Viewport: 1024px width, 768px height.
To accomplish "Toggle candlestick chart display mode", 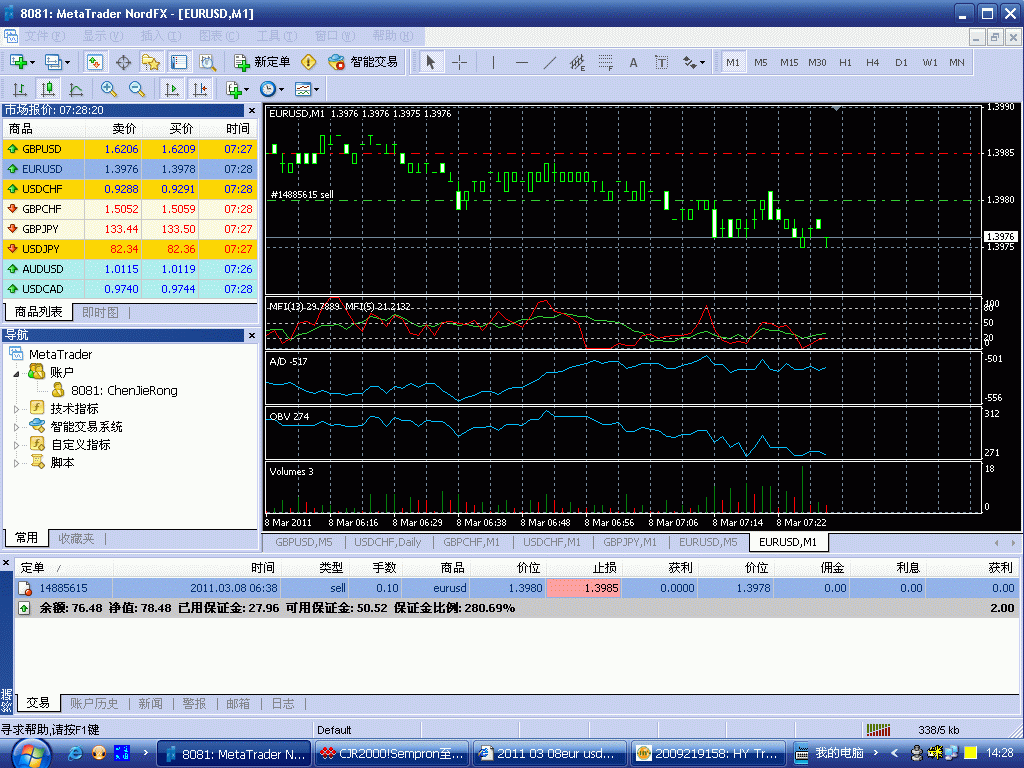I will (48, 89).
